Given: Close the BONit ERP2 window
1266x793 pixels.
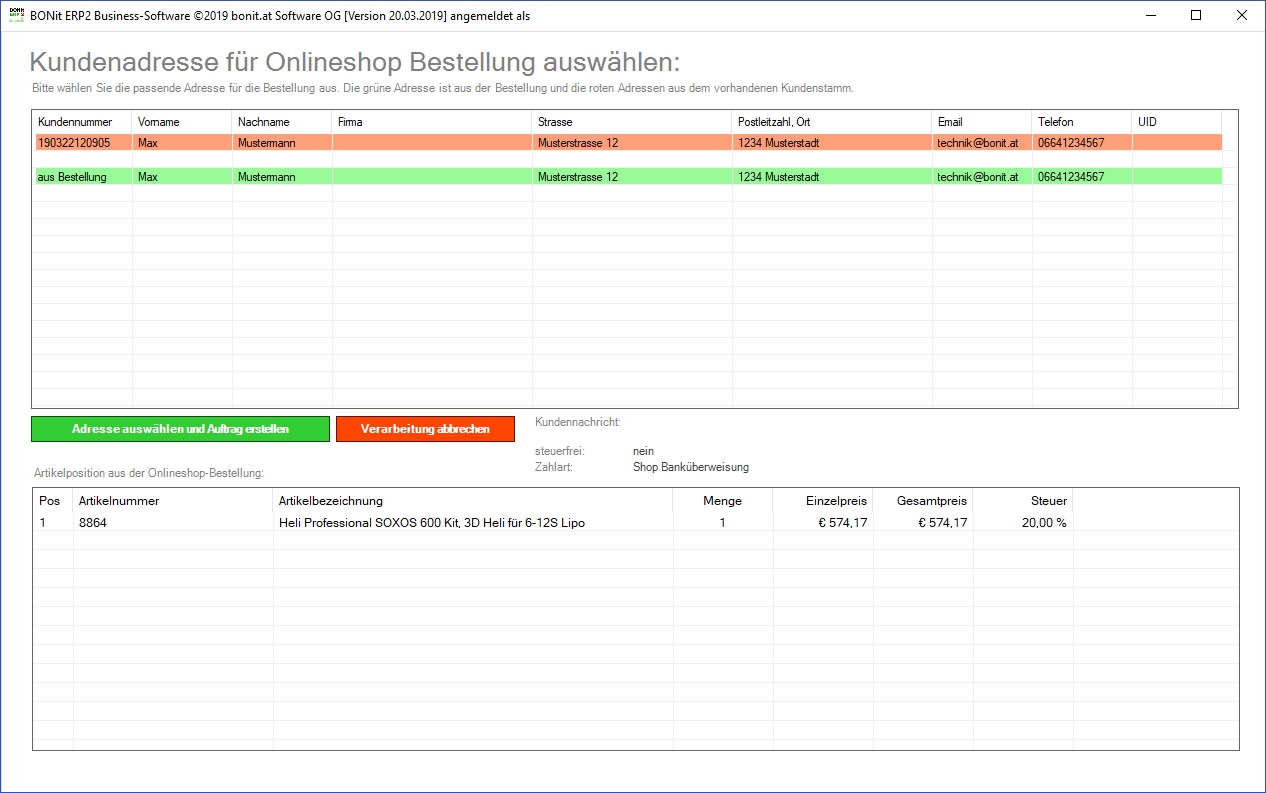Looking at the screenshot, I should (1242, 15).
